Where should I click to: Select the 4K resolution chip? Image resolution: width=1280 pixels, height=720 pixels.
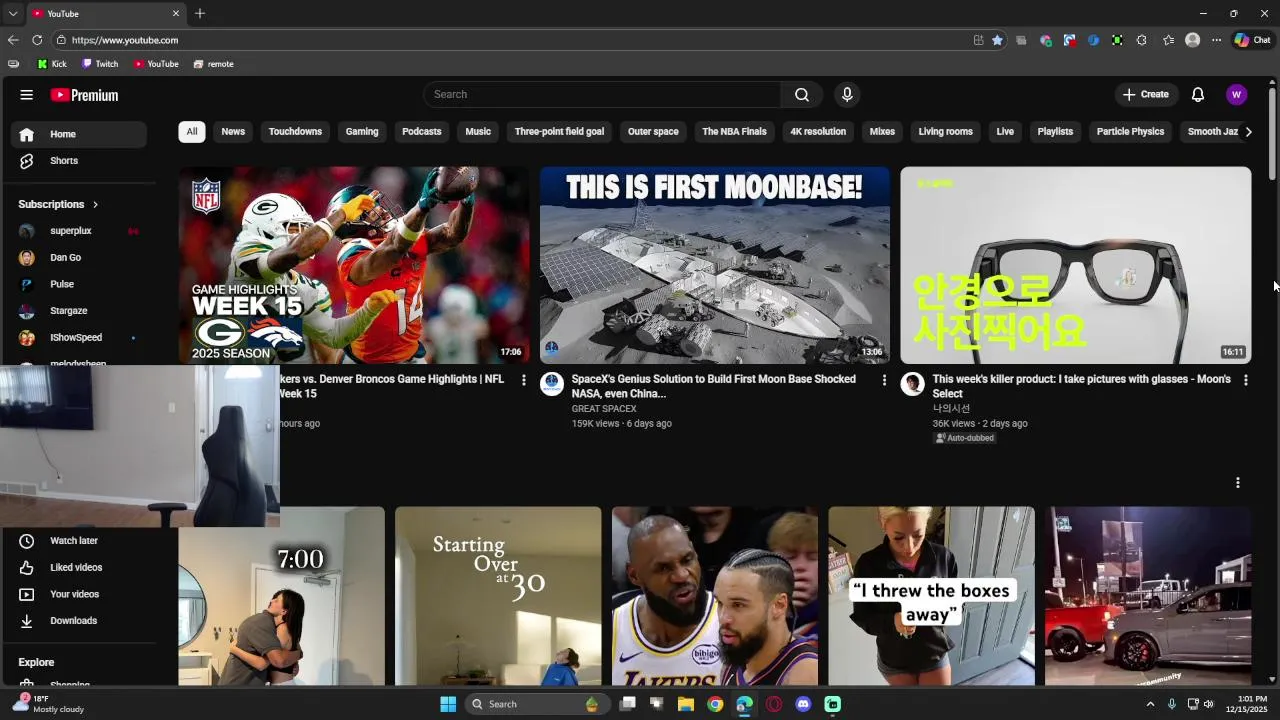click(x=818, y=132)
